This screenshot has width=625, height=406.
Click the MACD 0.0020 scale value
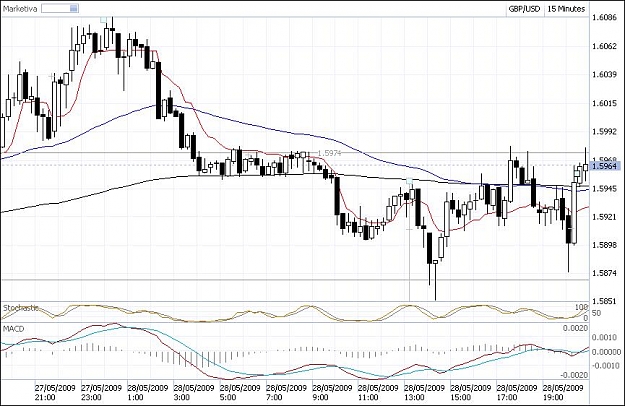click(576, 328)
